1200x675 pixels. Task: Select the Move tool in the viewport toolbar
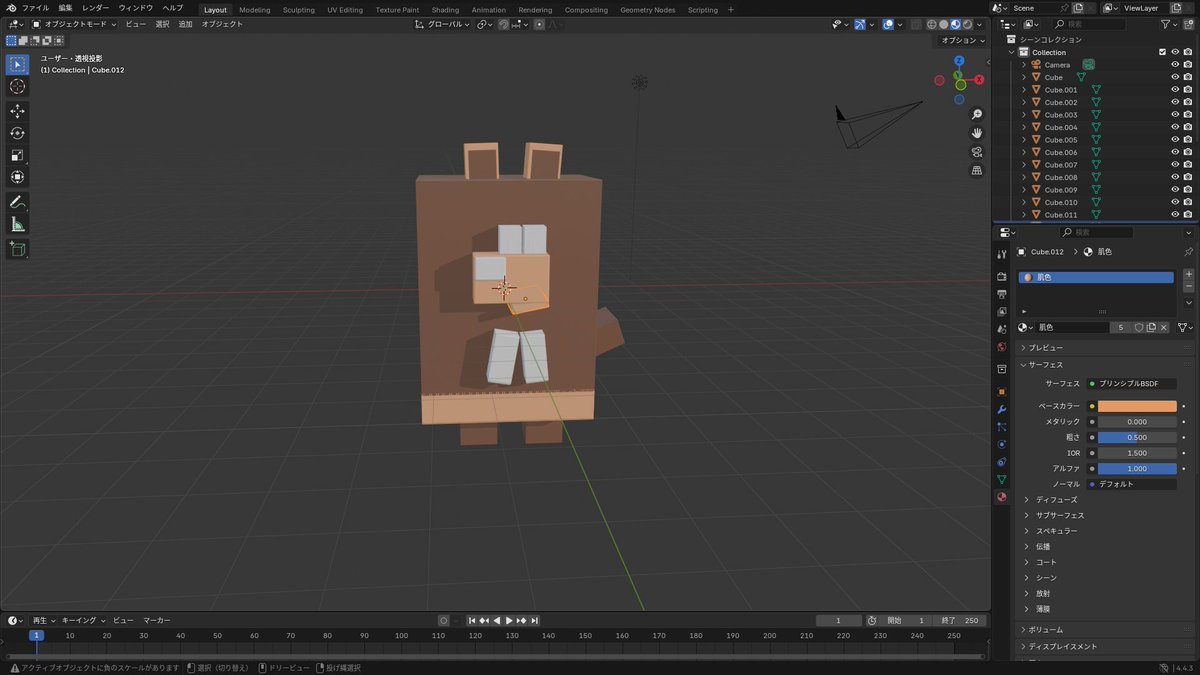[x=17, y=112]
